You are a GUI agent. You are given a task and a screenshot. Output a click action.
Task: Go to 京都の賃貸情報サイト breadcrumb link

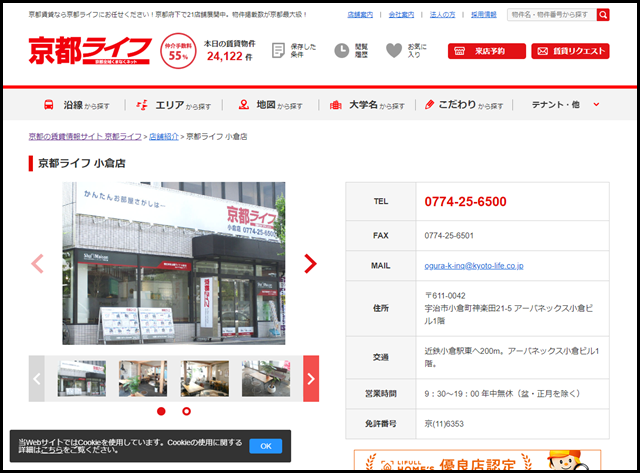[x=85, y=136]
